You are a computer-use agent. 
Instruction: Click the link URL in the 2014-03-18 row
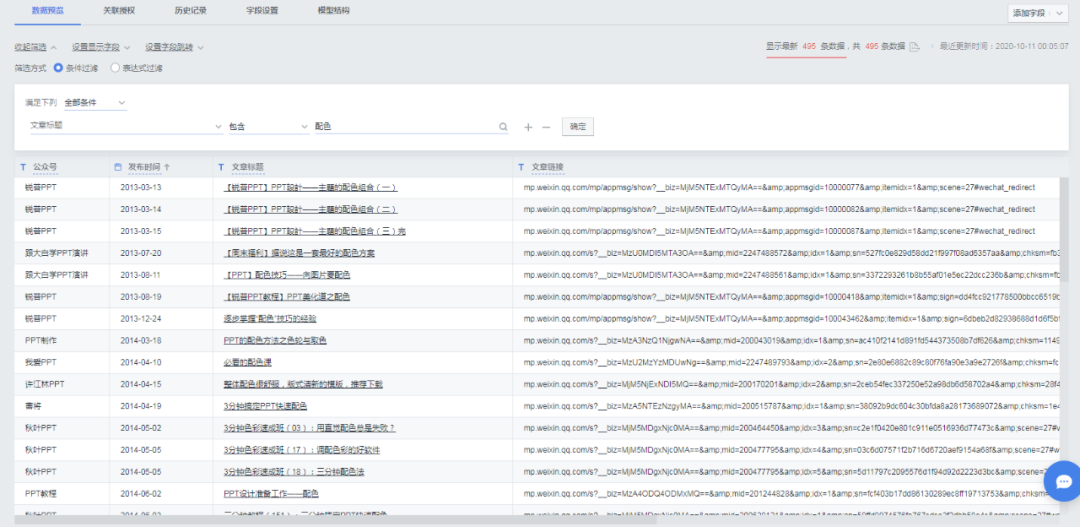click(x=792, y=341)
